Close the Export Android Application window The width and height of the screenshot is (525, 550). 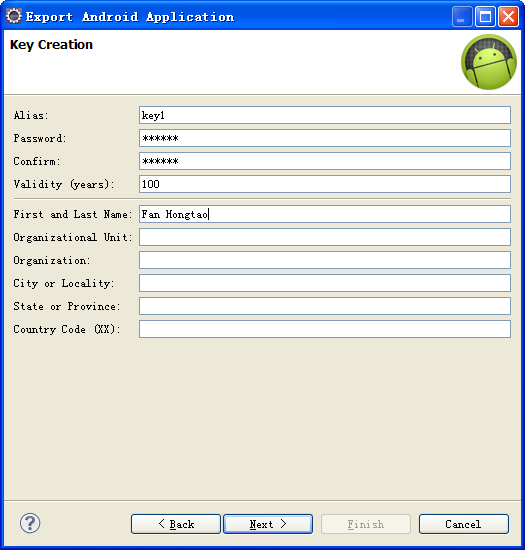(508, 16)
